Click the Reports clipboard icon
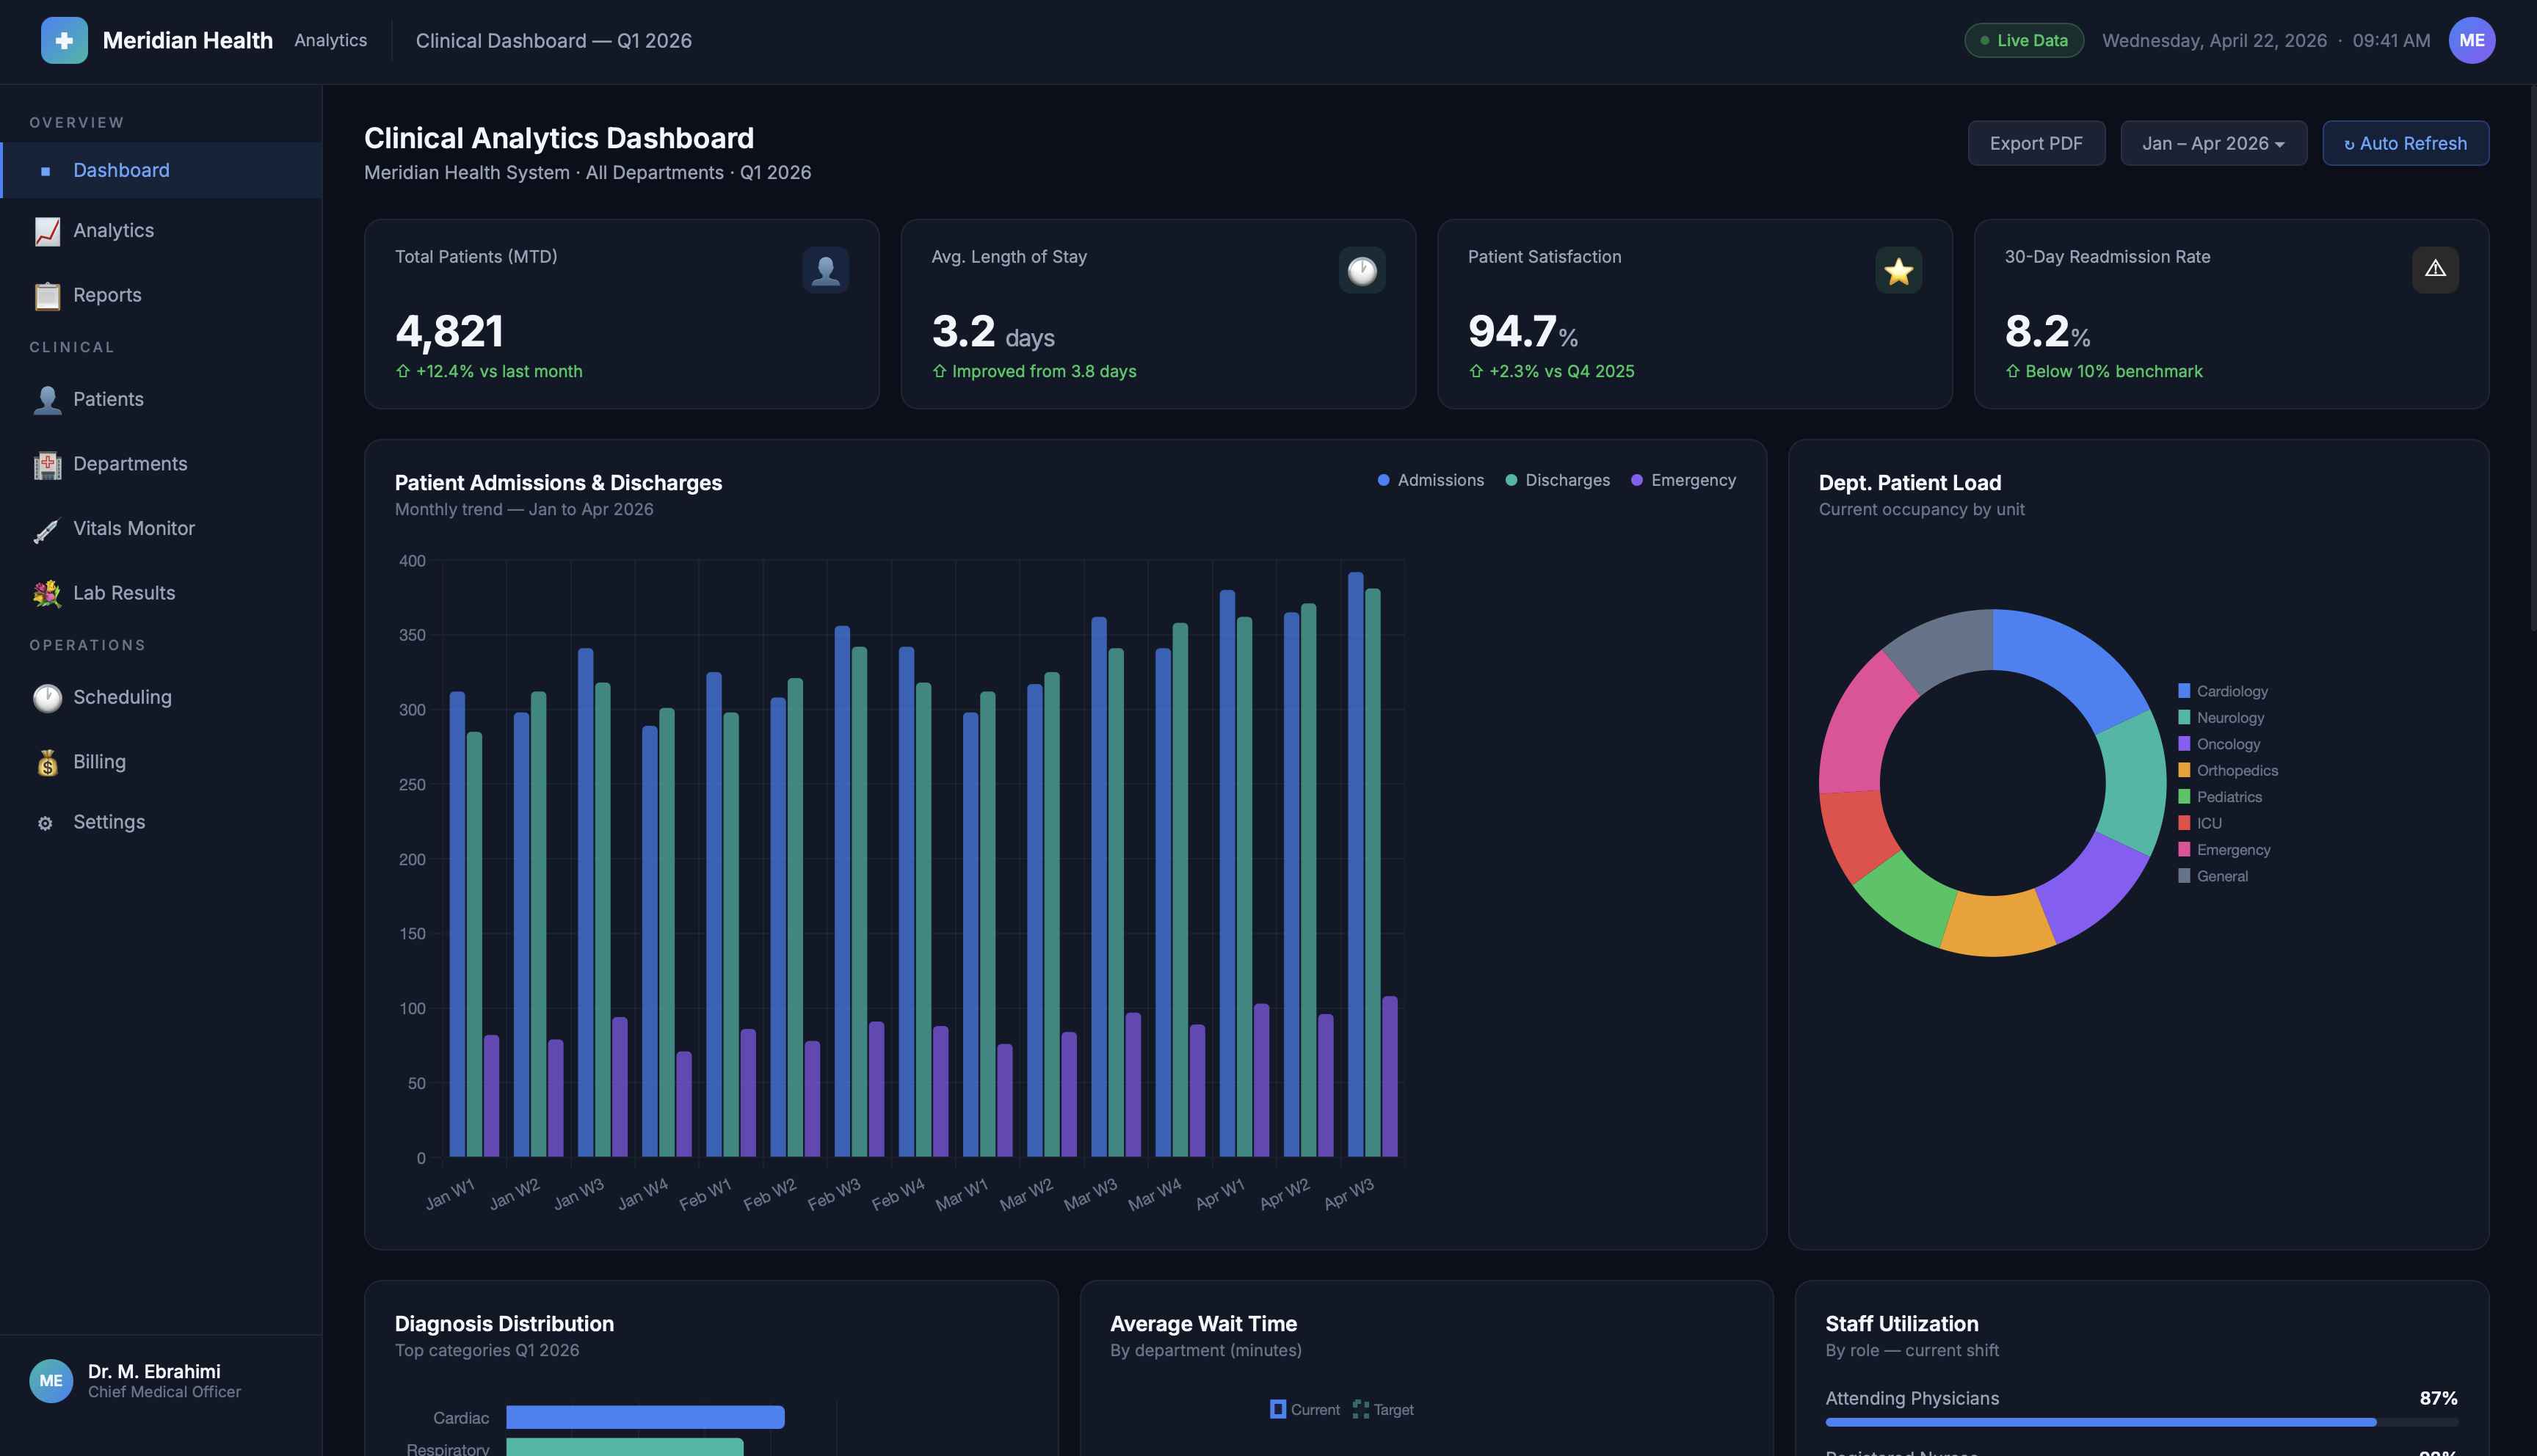The width and height of the screenshot is (2537, 1456). point(47,296)
